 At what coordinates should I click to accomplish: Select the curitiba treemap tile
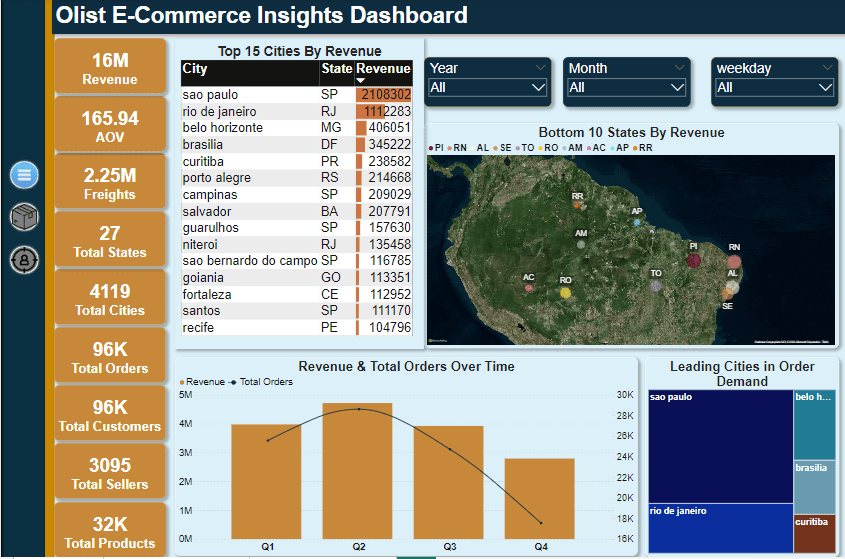point(815,533)
